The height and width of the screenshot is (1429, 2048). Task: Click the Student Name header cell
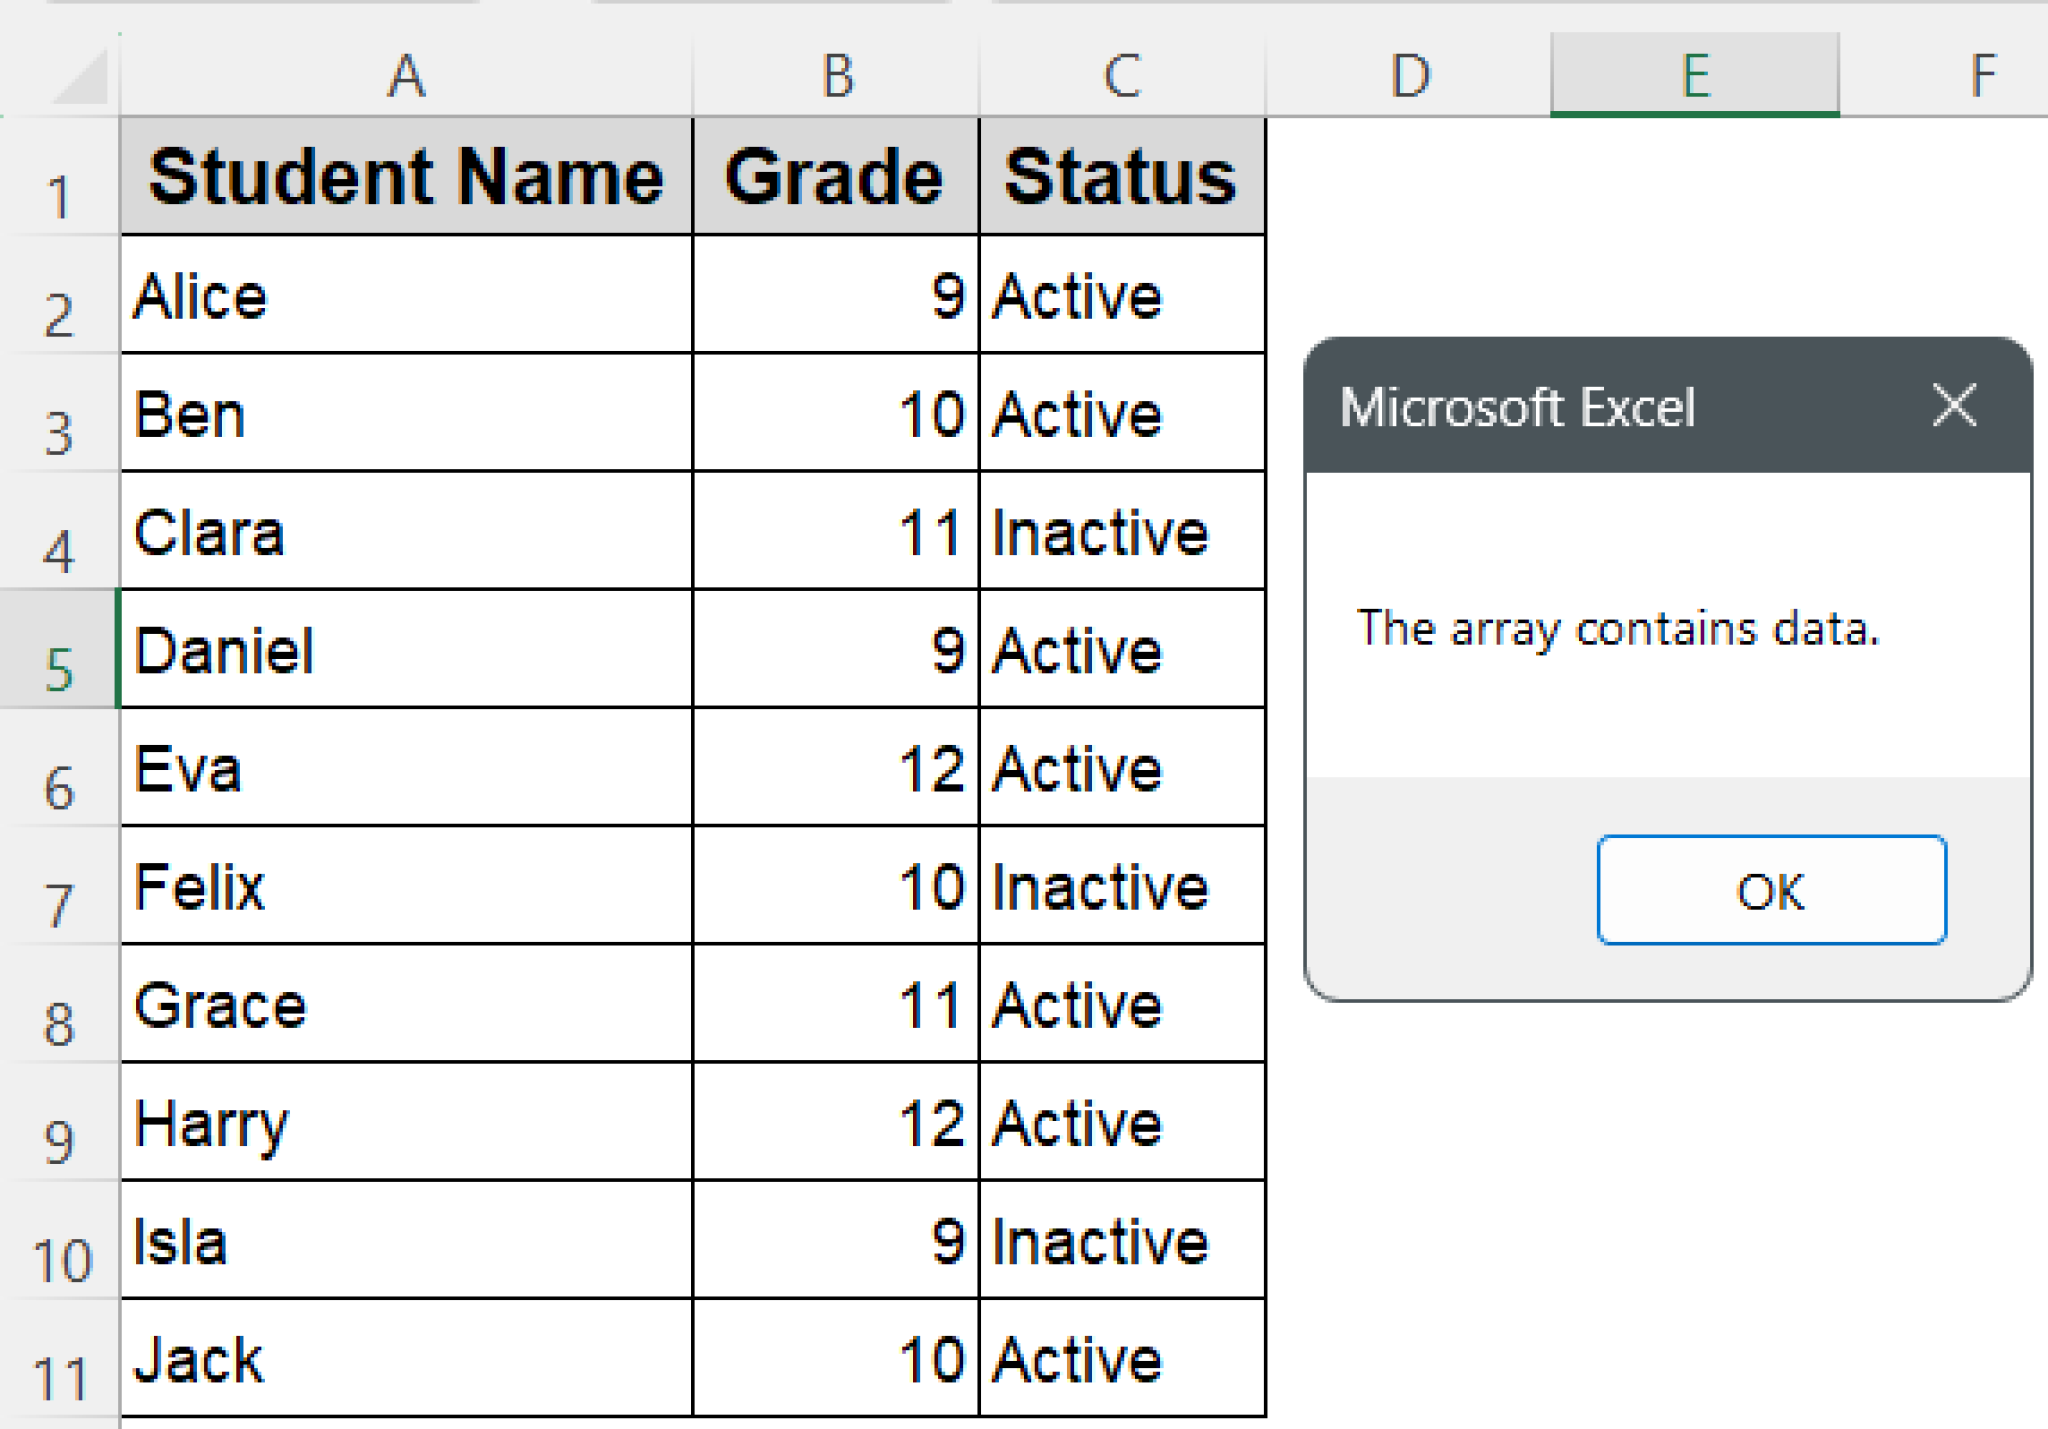pos(406,178)
